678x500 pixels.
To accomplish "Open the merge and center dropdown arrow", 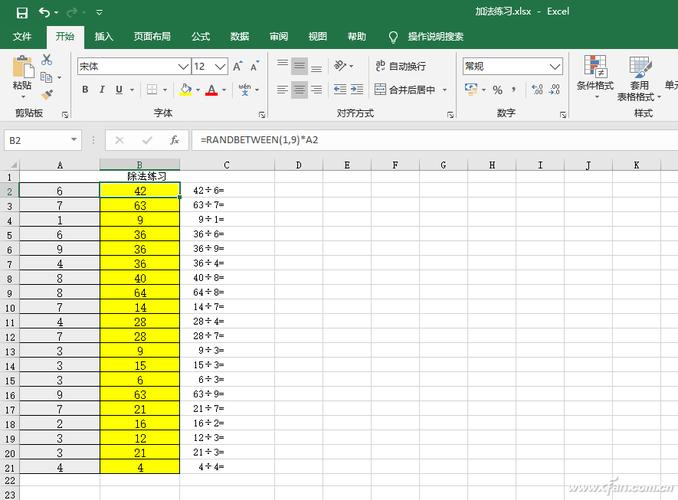I will click(444, 90).
